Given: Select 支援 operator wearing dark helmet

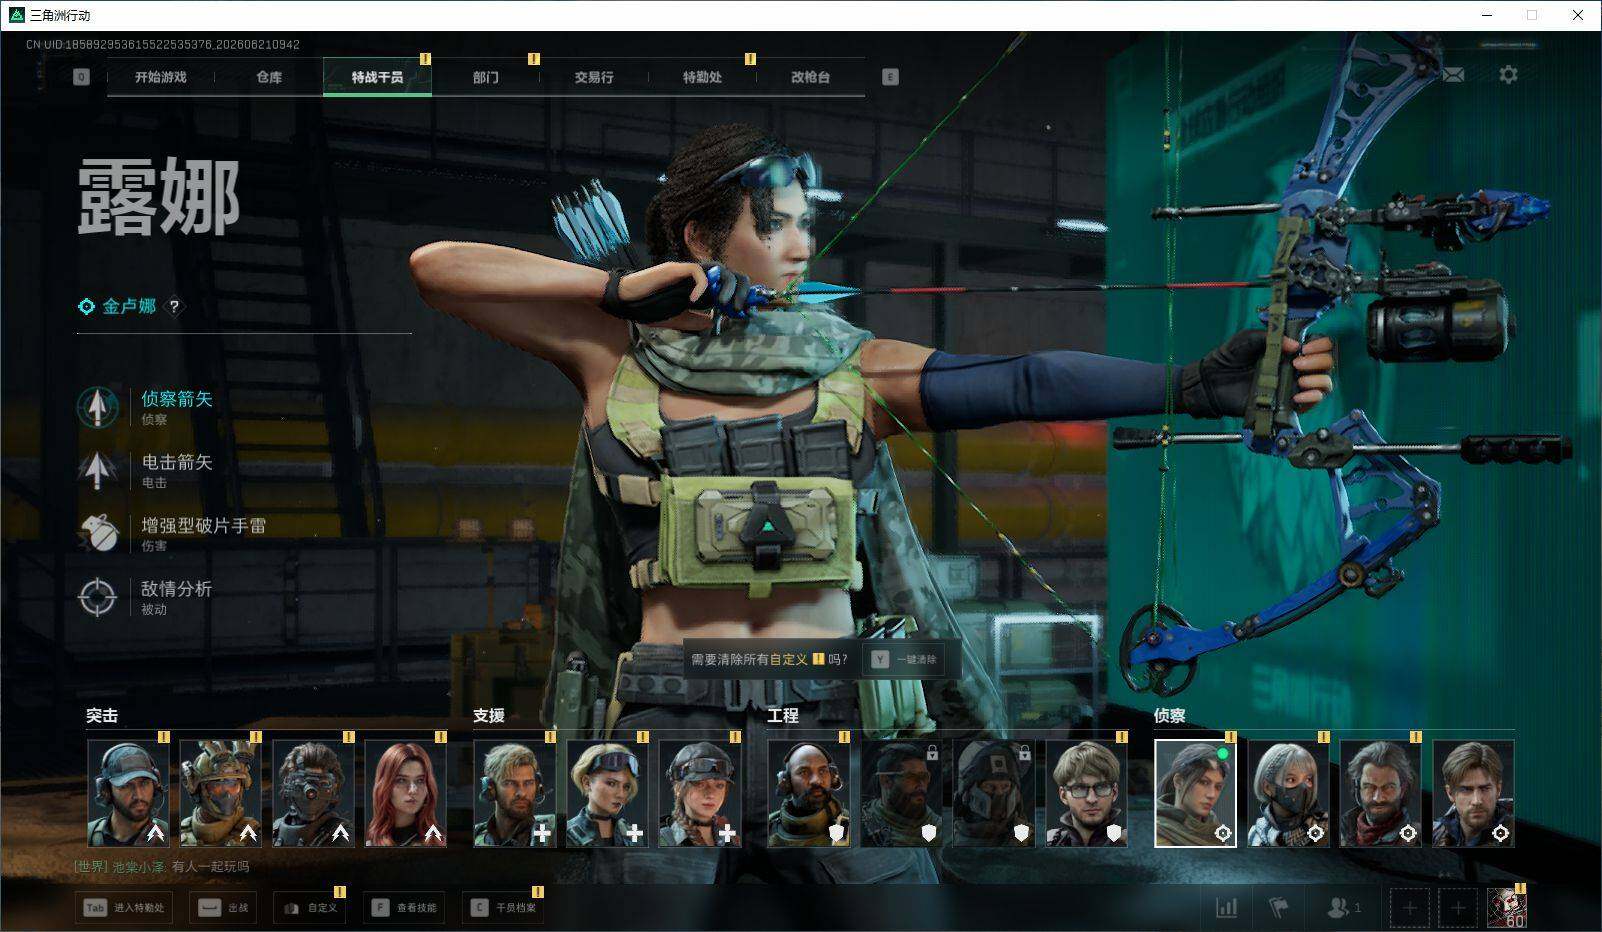Looking at the screenshot, I should click(x=700, y=793).
